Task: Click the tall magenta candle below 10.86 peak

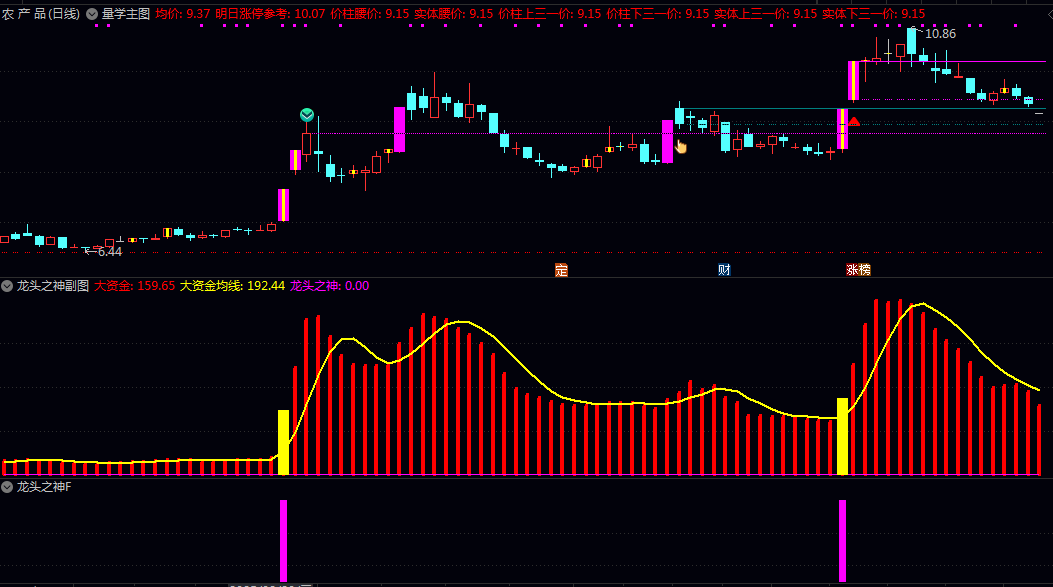Action: tap(854, 81)
